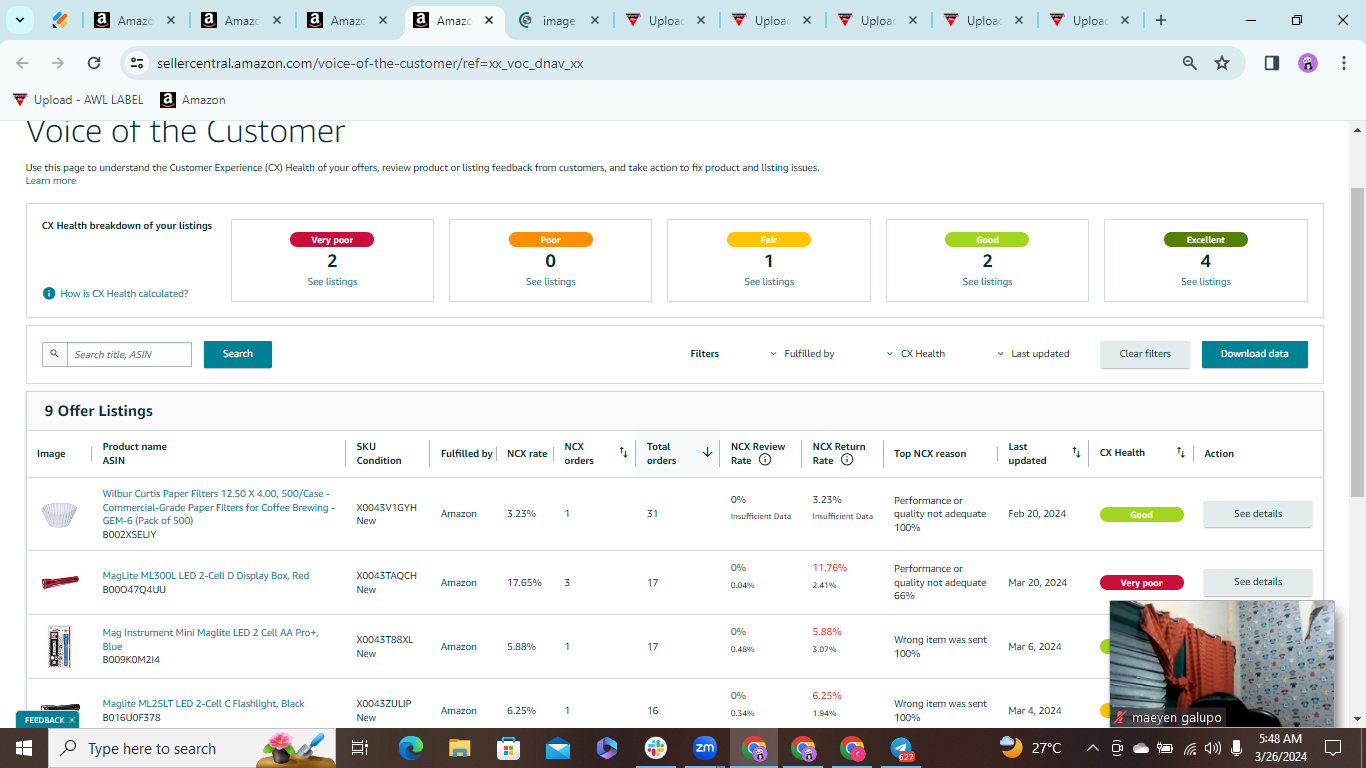Show info for NCX Review Rate
This screenshot has height=768, width=1366.
(765, 460)
